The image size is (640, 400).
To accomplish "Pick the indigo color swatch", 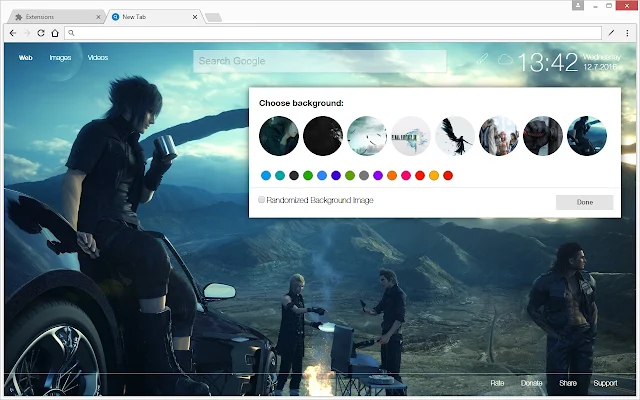I will tap(336, 176).
